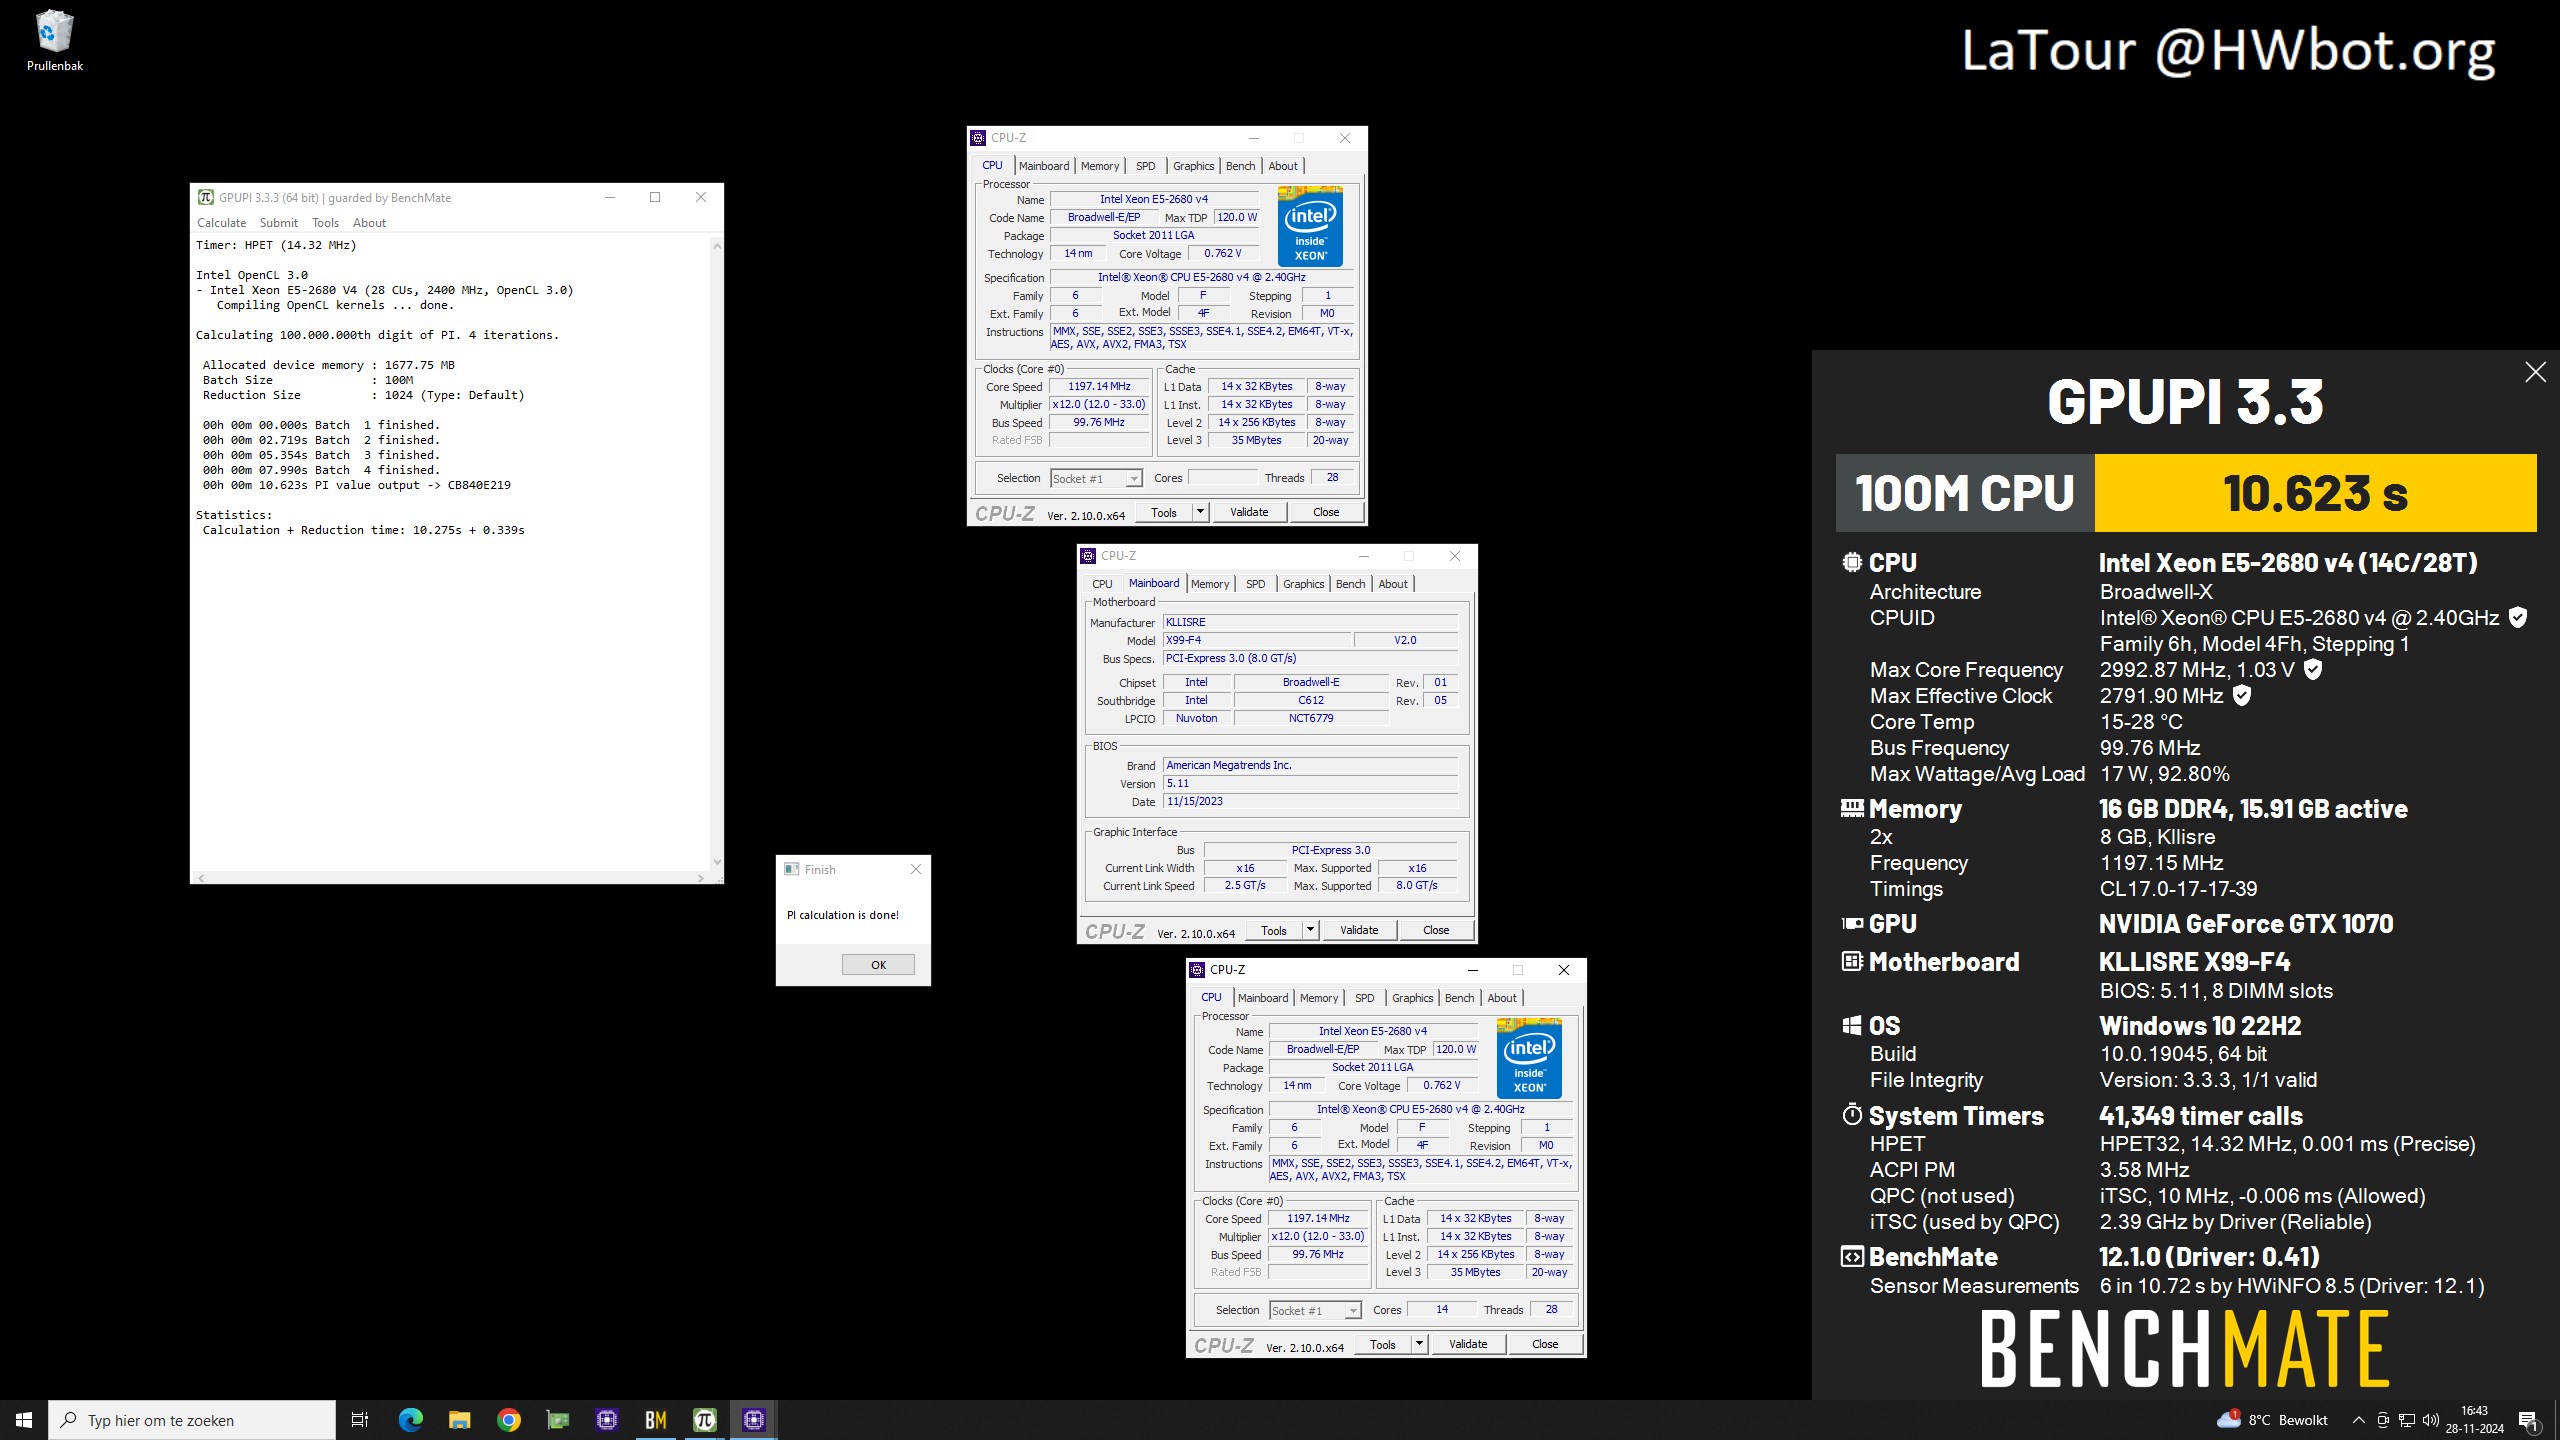Open Socket #1 dropdown in bottom CPU-Z
The width and height of the screenshot is (2560, 1440).
pyautogui.click(x=1352, y=1311)
